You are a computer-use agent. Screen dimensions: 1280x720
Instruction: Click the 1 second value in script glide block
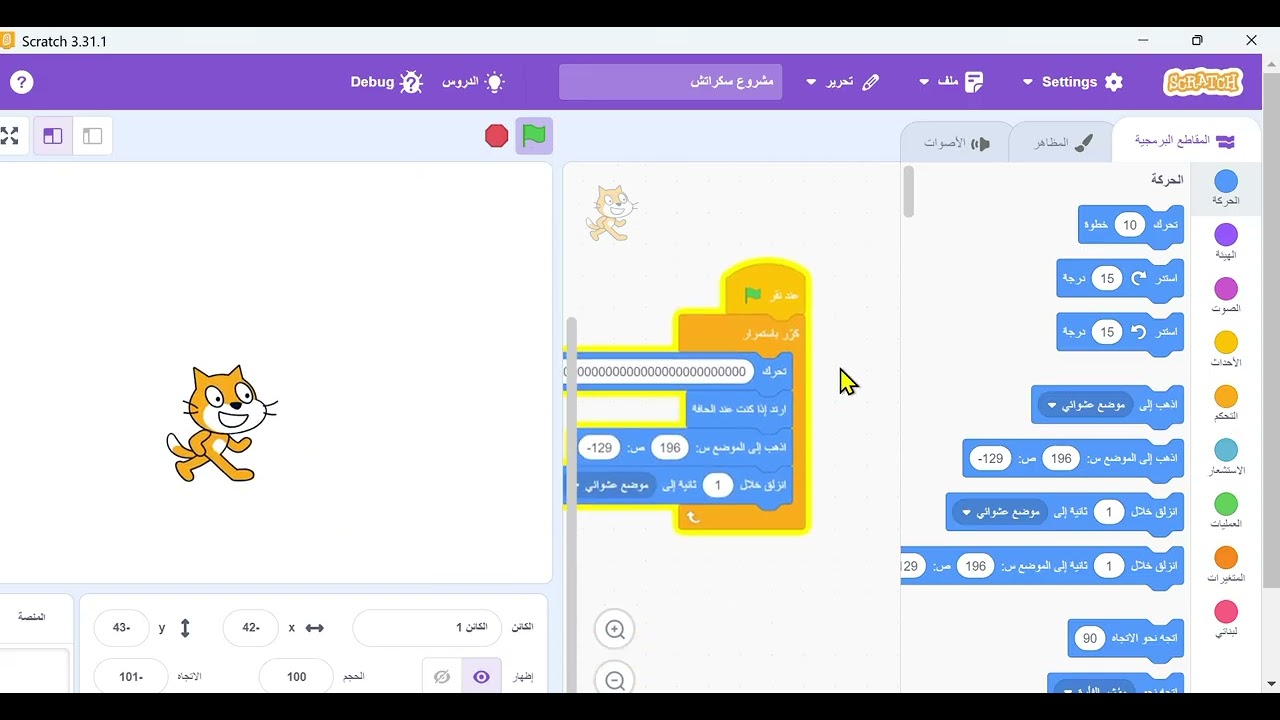[717, 486]
